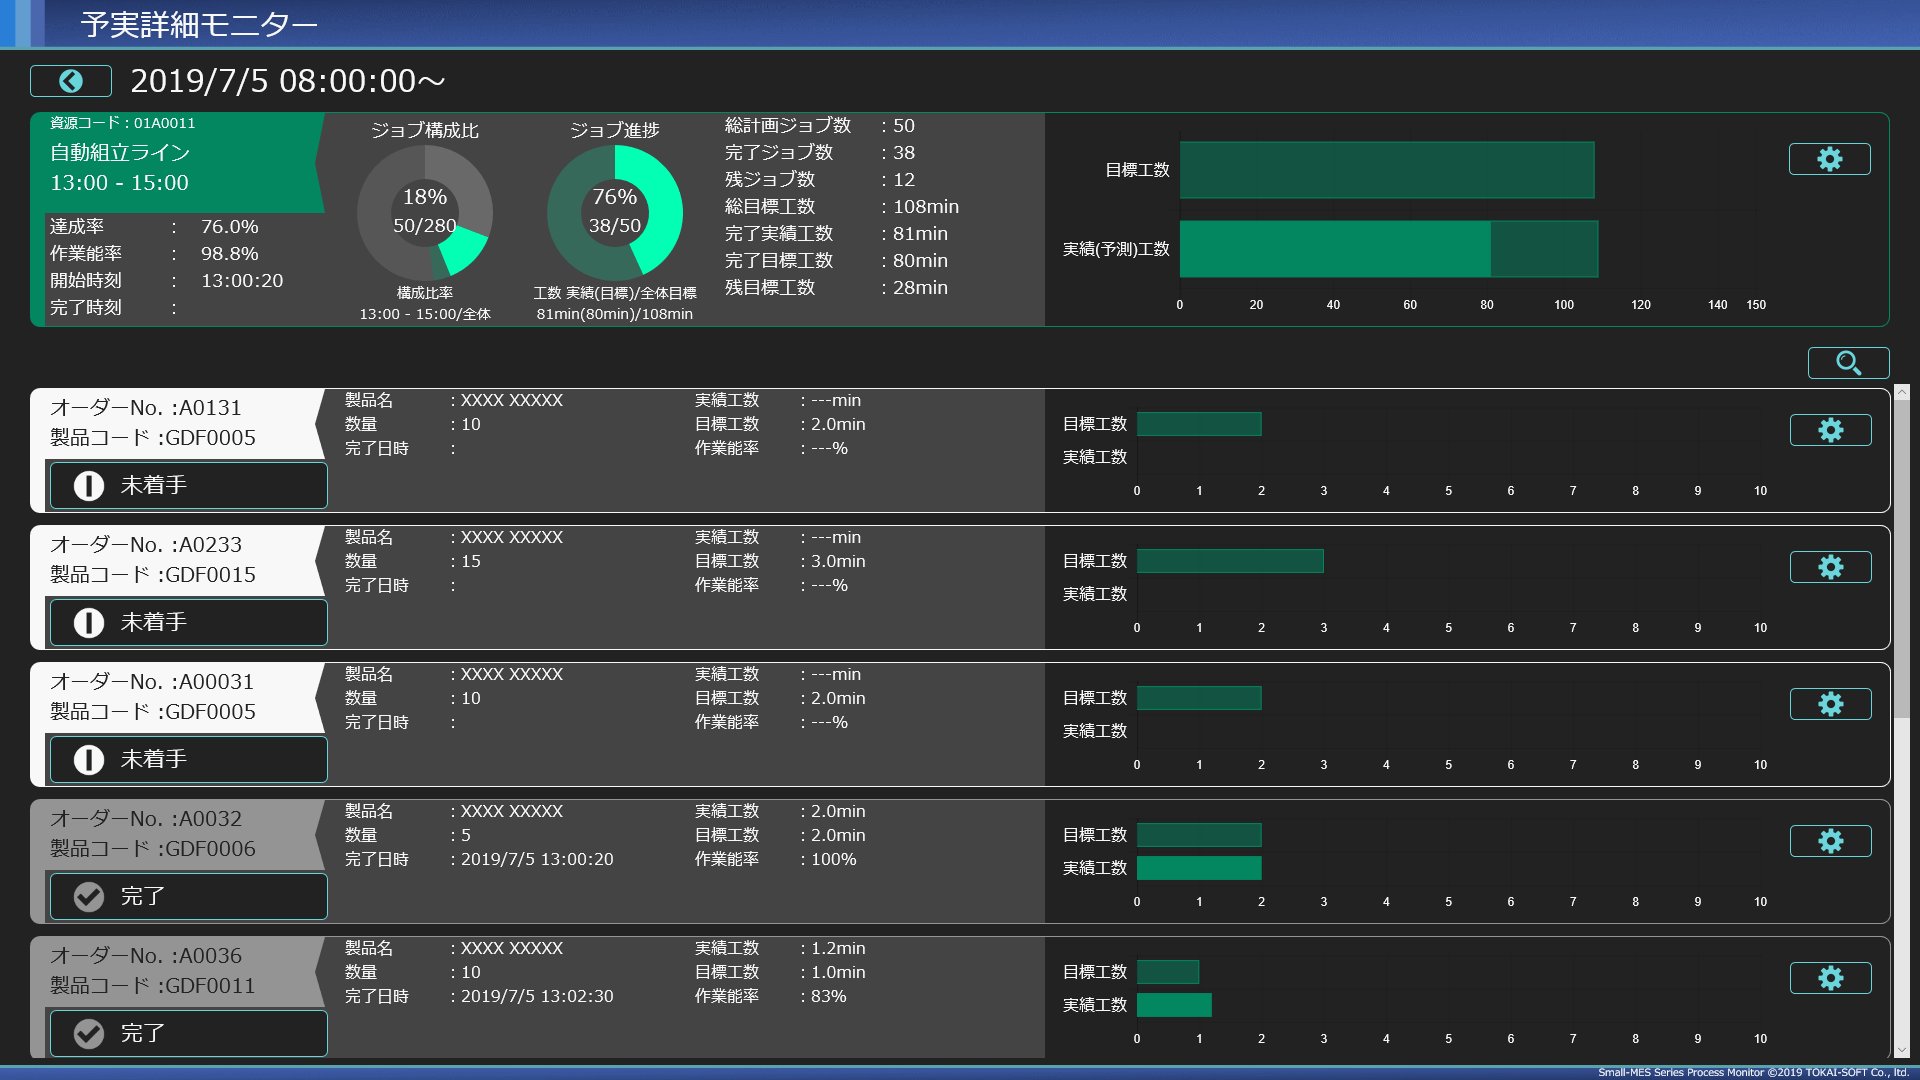Toggle 未着手 status of order A0131
1920x1080 pixels.
click(188, 485)
